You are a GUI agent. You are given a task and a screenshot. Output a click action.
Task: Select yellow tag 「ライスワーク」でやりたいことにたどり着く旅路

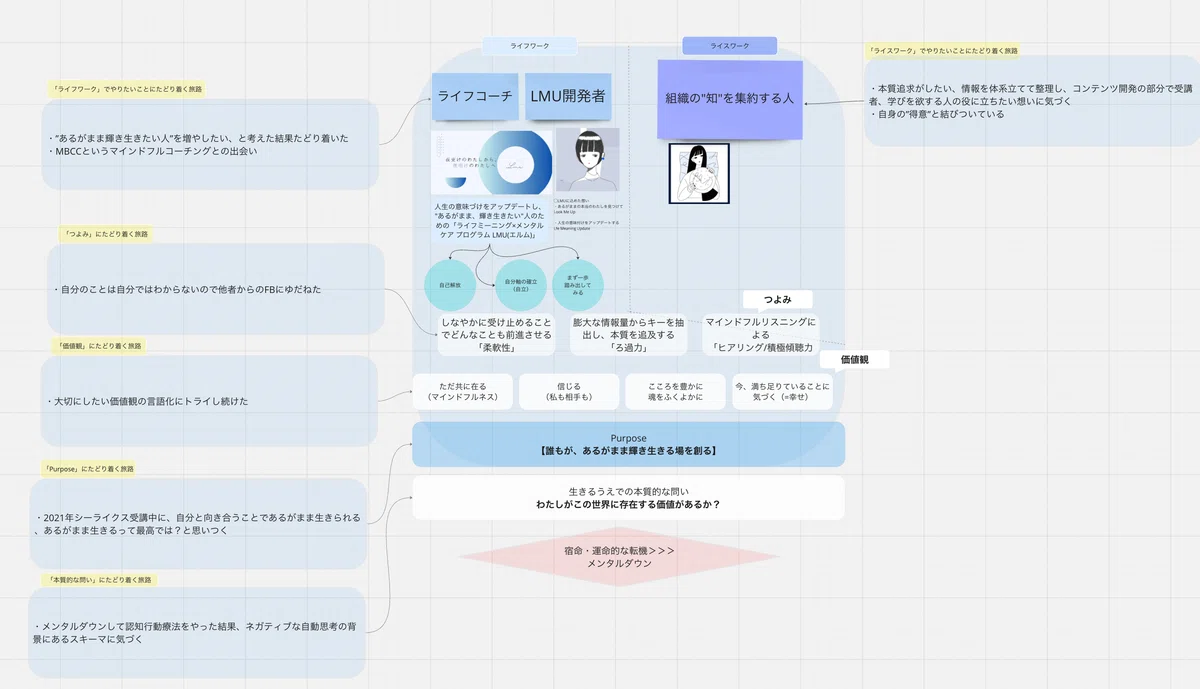(944, 50)
